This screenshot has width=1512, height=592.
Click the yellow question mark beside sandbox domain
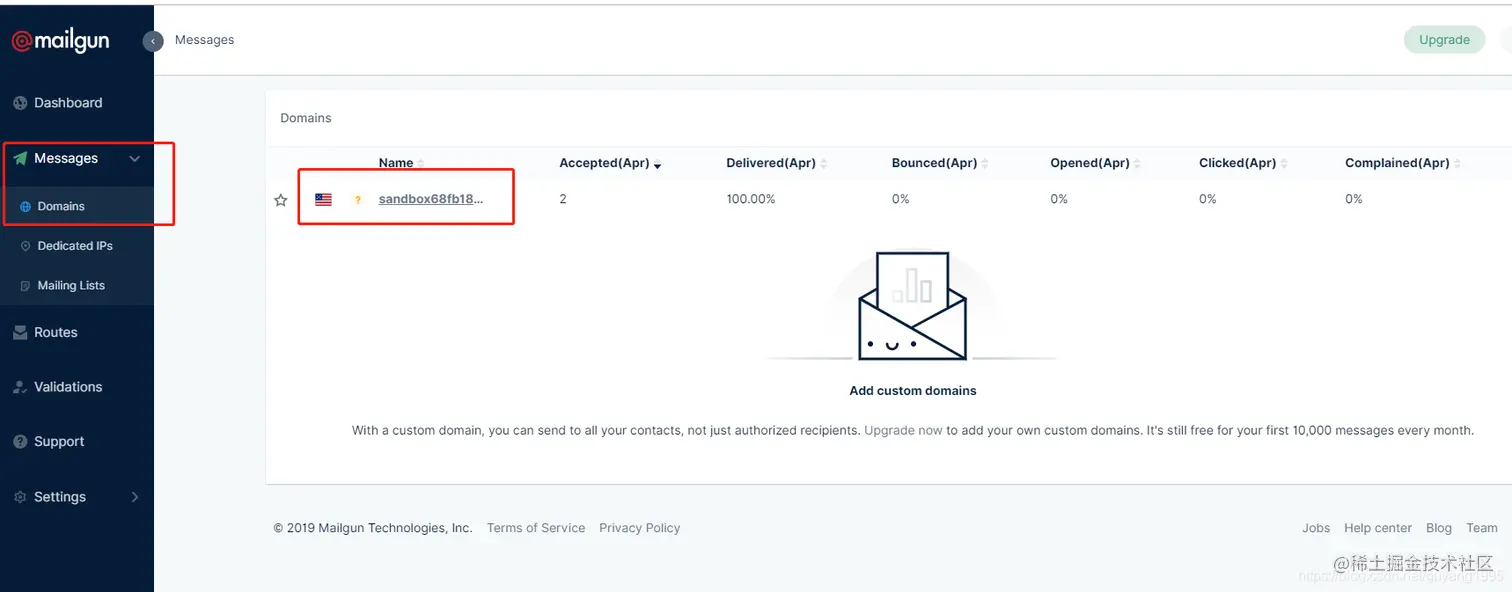click(358, 198)
